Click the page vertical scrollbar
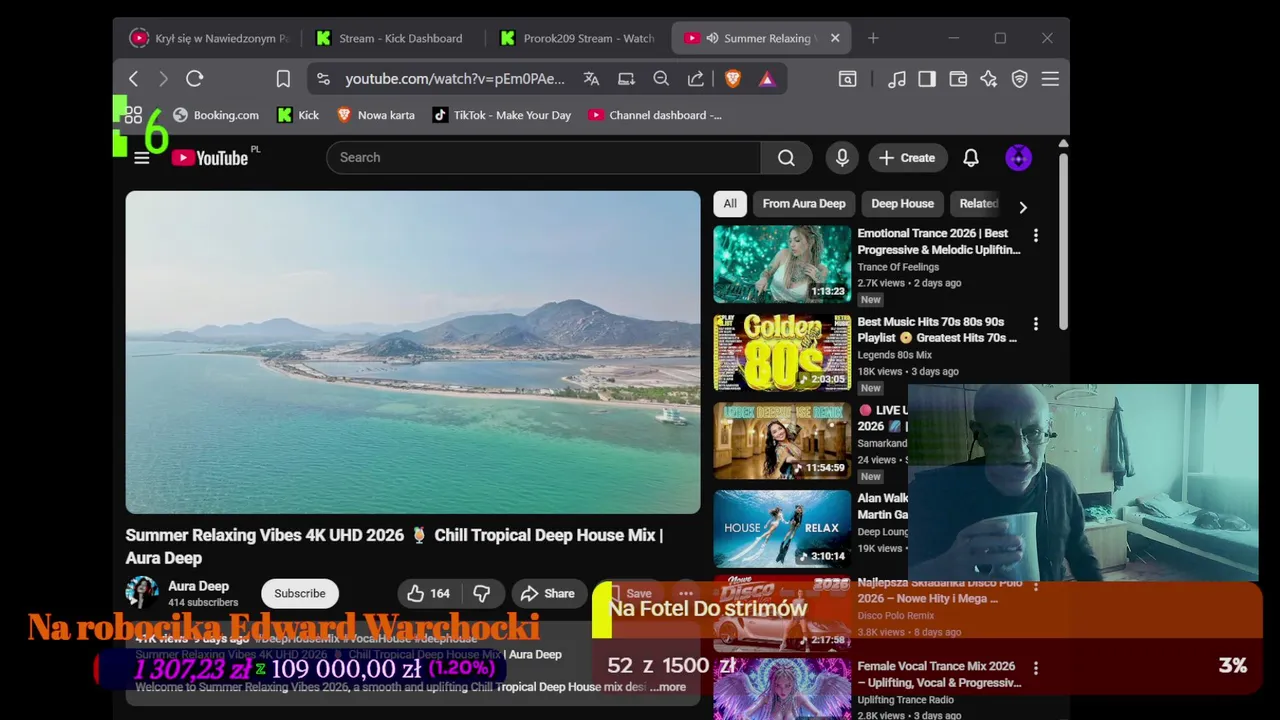This screenshot has height=720, width=1280. [1063, 240]
